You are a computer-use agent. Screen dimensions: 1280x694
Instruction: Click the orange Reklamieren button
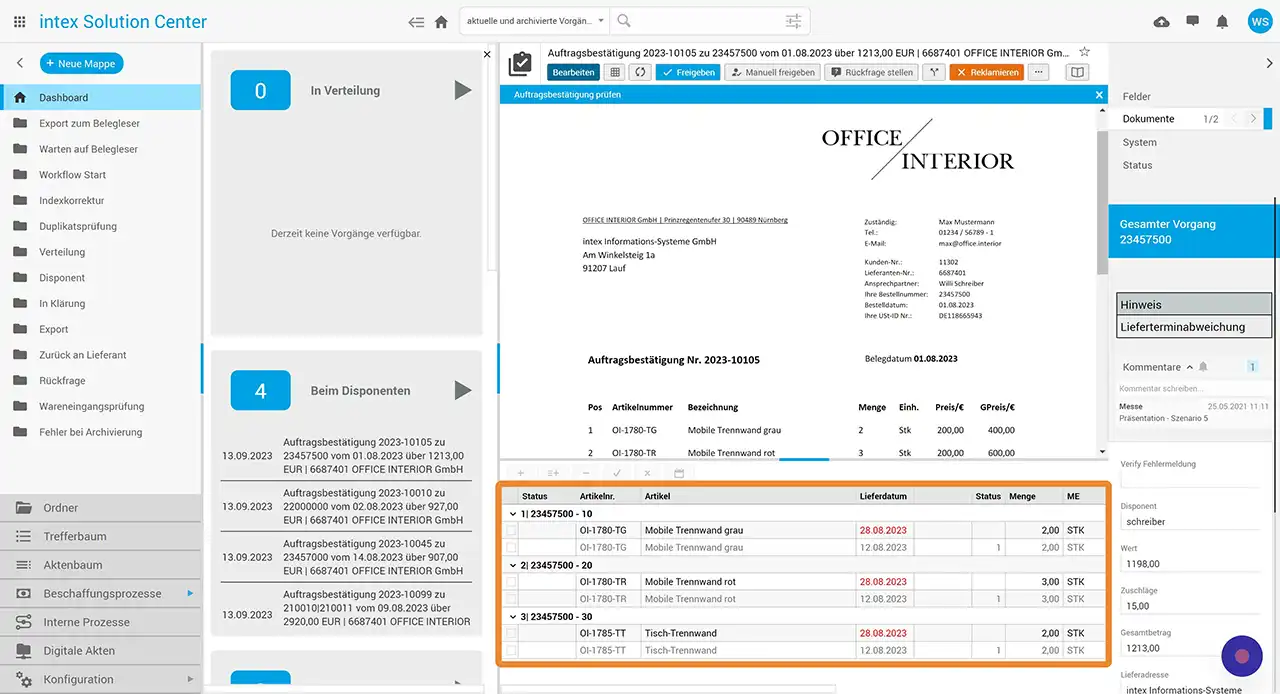tap(986, 72)
